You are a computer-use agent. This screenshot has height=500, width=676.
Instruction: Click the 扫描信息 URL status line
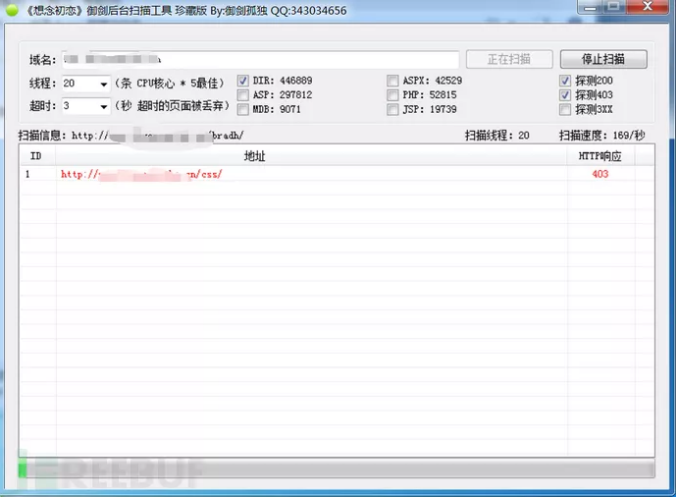[x=131, y=135]
